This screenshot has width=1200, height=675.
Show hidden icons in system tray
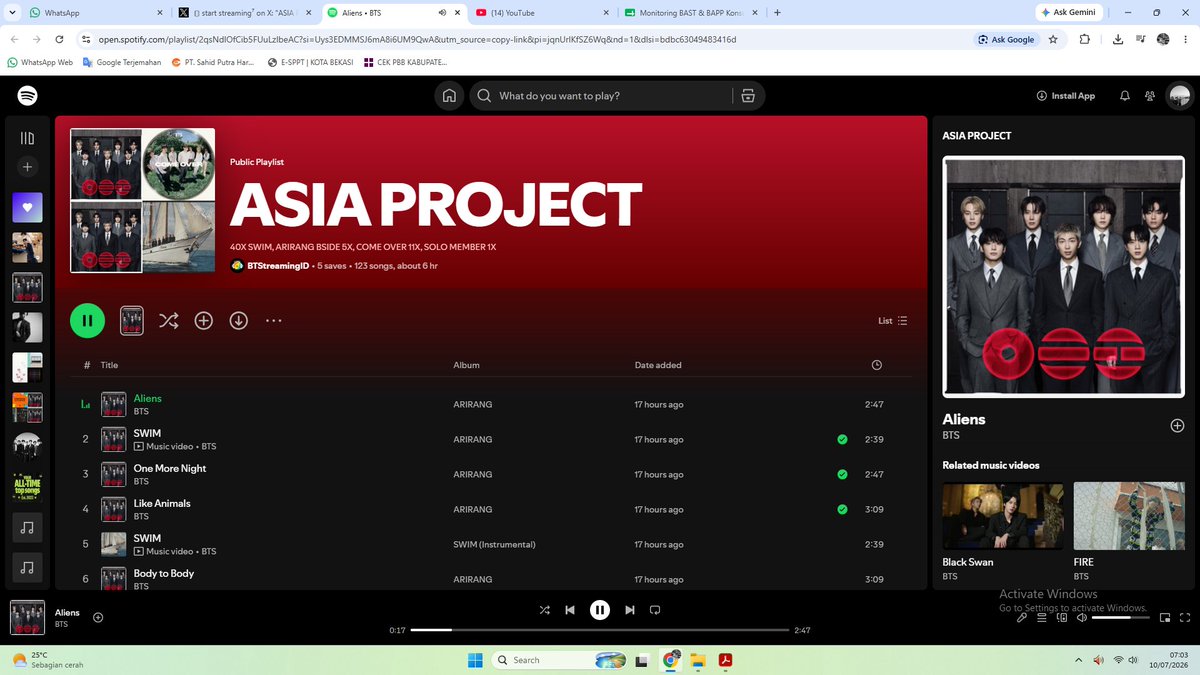1078,660
